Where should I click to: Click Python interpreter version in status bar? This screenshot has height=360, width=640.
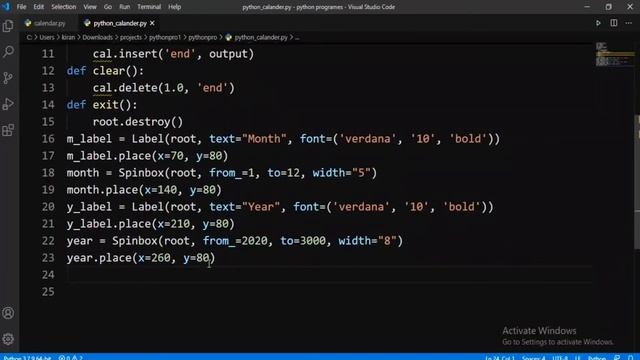pyautogui.click(x=27, y=358)
